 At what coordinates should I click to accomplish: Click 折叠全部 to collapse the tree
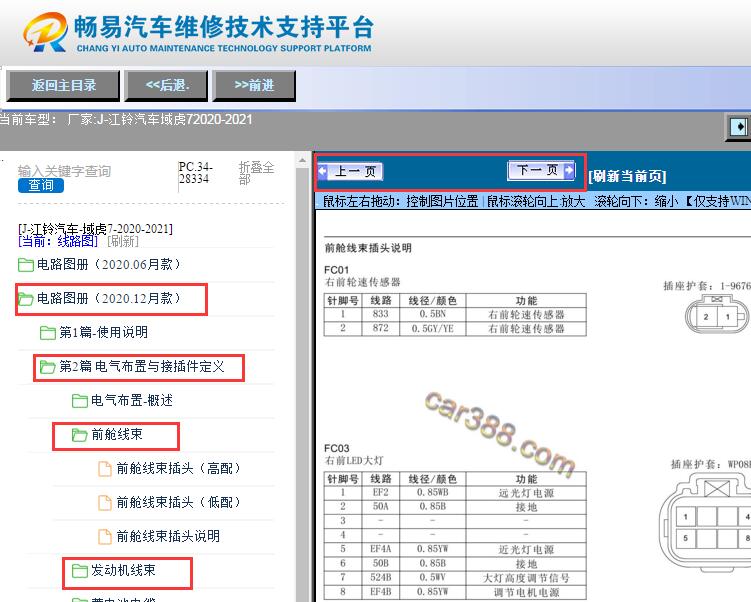point(256,173)
